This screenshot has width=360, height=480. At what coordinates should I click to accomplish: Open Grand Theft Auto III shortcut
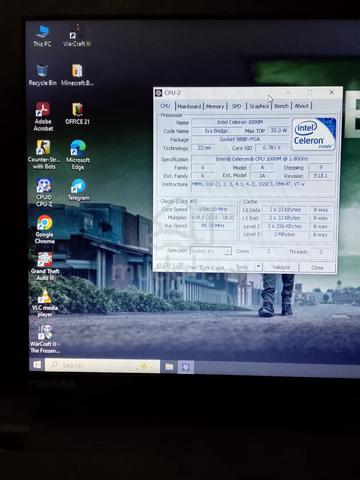pyautogui.click(x=45, y=266)
